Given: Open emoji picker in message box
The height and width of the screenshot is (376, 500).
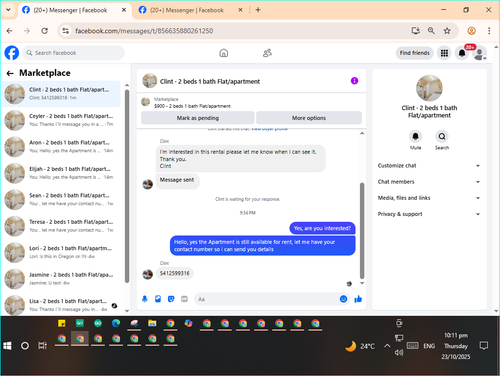Looking at the screenshot, I should click(x=343, y=299).
